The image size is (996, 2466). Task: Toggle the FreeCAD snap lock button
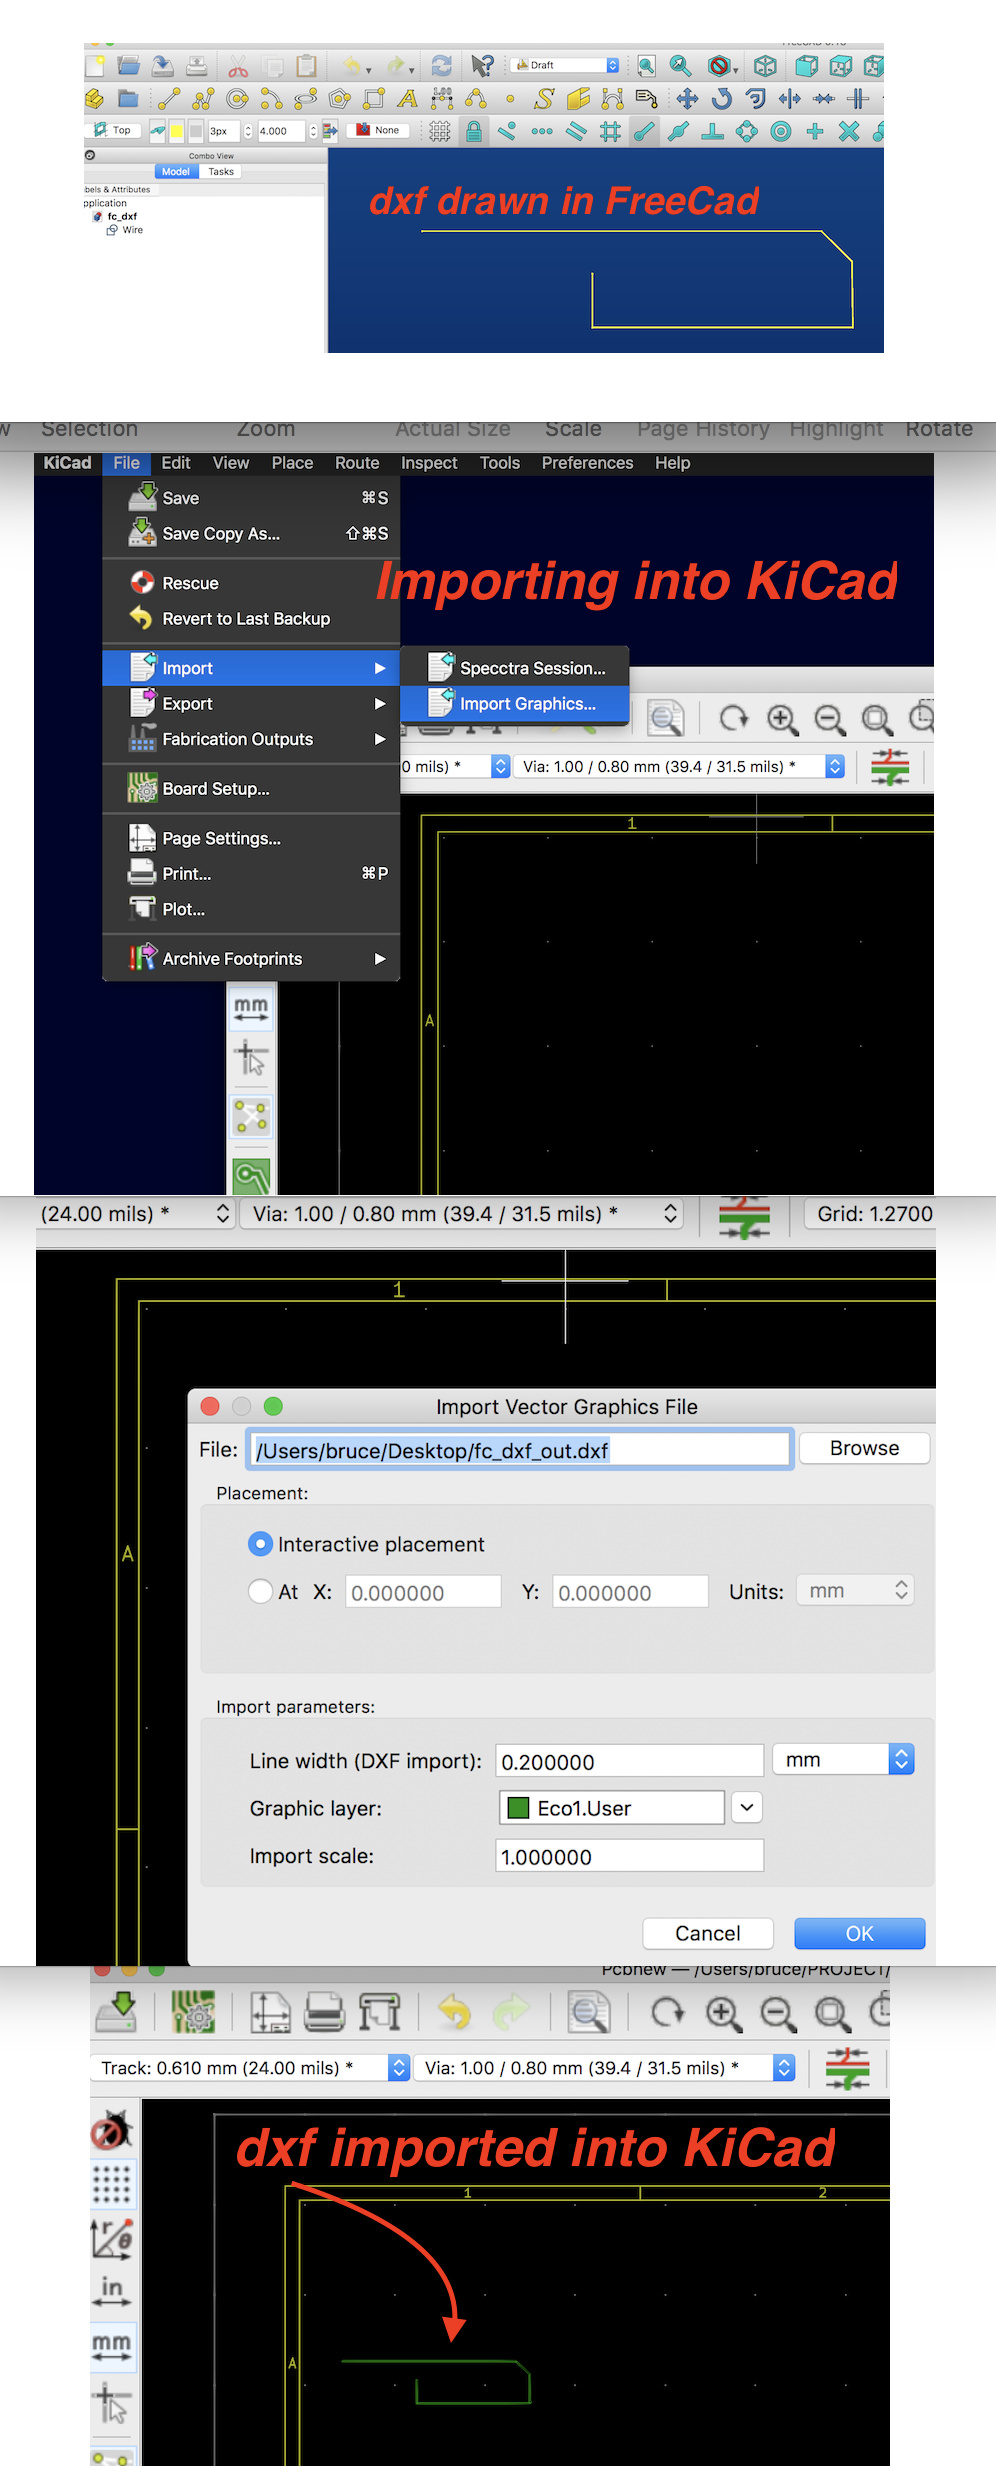[474, 131]
